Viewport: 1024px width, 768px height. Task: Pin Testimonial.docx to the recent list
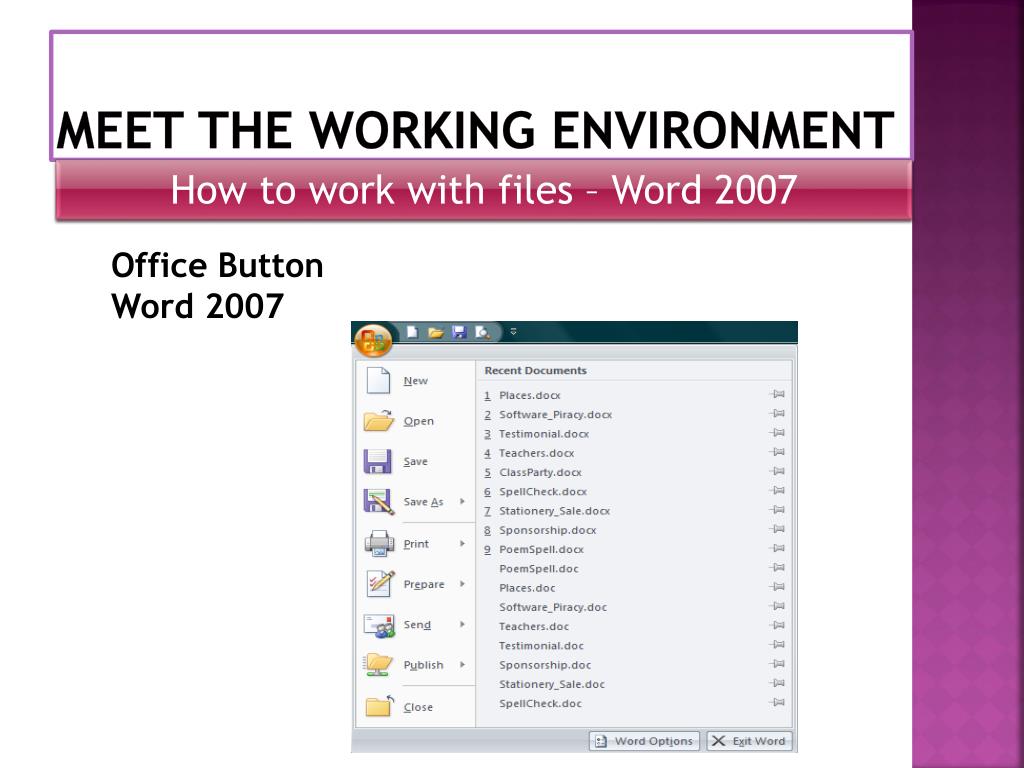(x=777, y=433)
